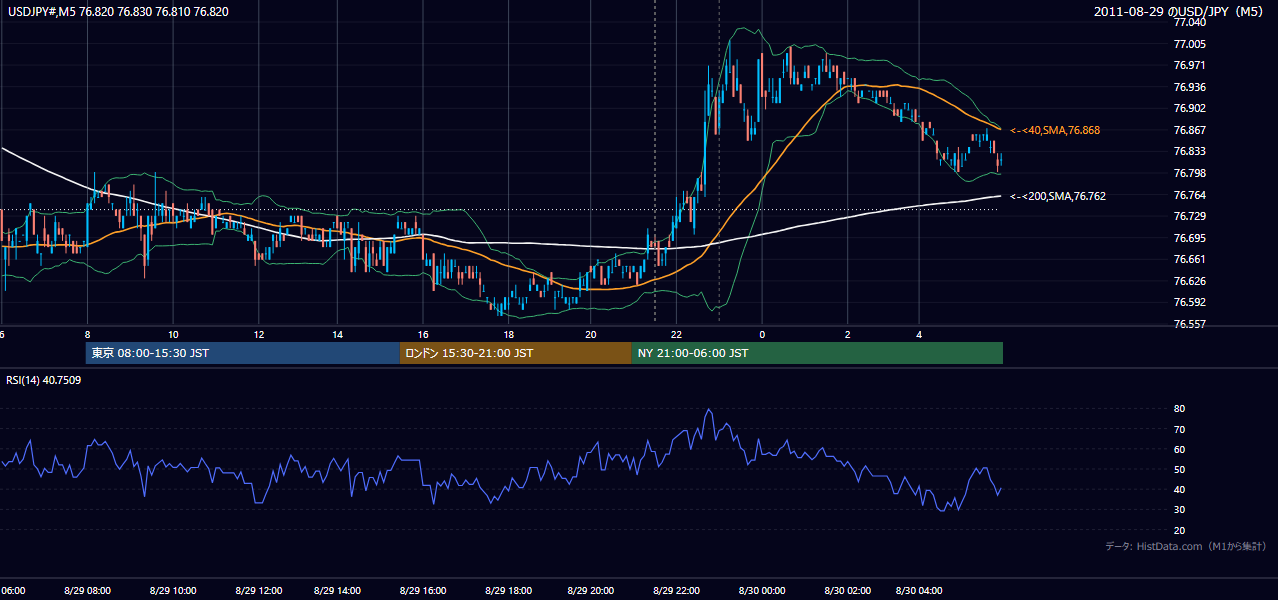Click hour label 16 under price chart
1278x600 pixels.
[x=423, y=335]
